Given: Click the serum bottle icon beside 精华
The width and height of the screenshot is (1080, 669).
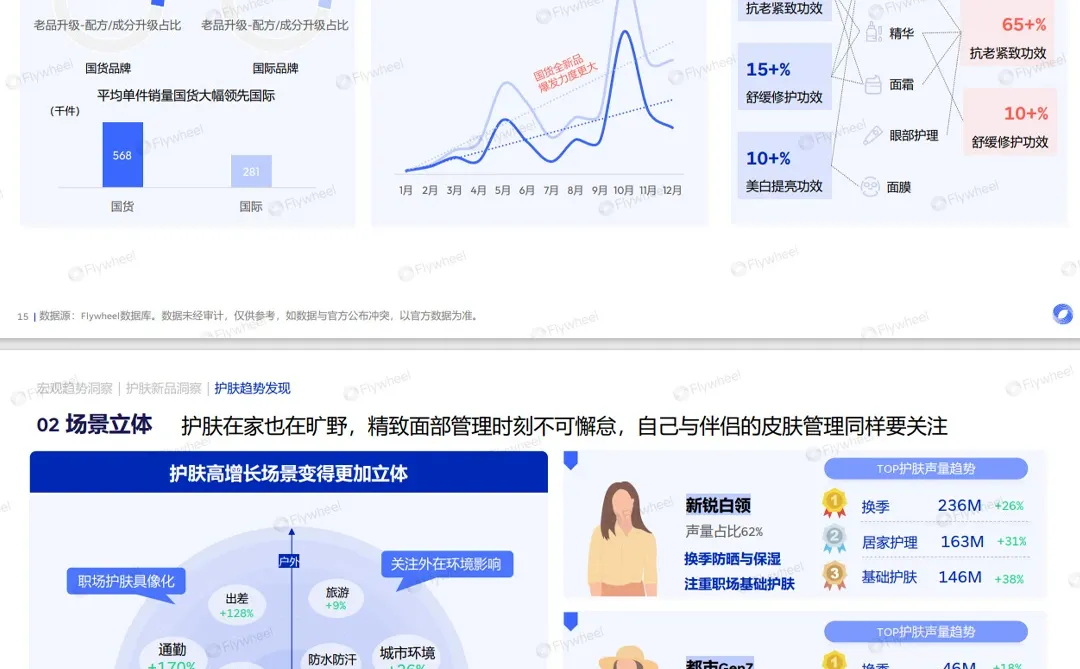Looking at the screenshot, I should pyautogui.click(x=873, y=32).
